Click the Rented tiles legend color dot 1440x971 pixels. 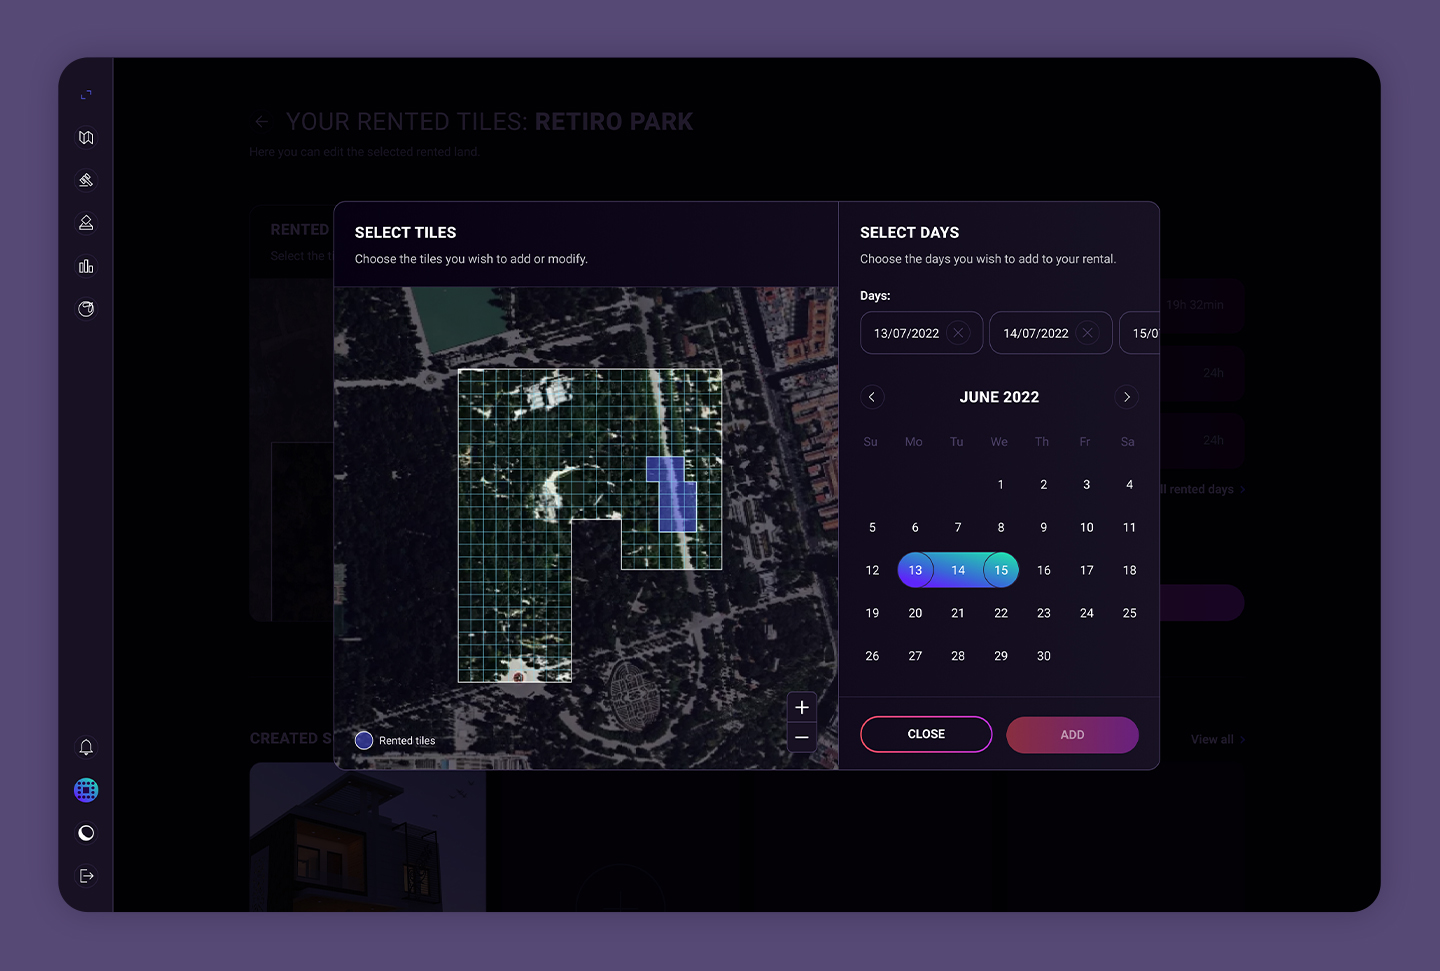(364, 740)
